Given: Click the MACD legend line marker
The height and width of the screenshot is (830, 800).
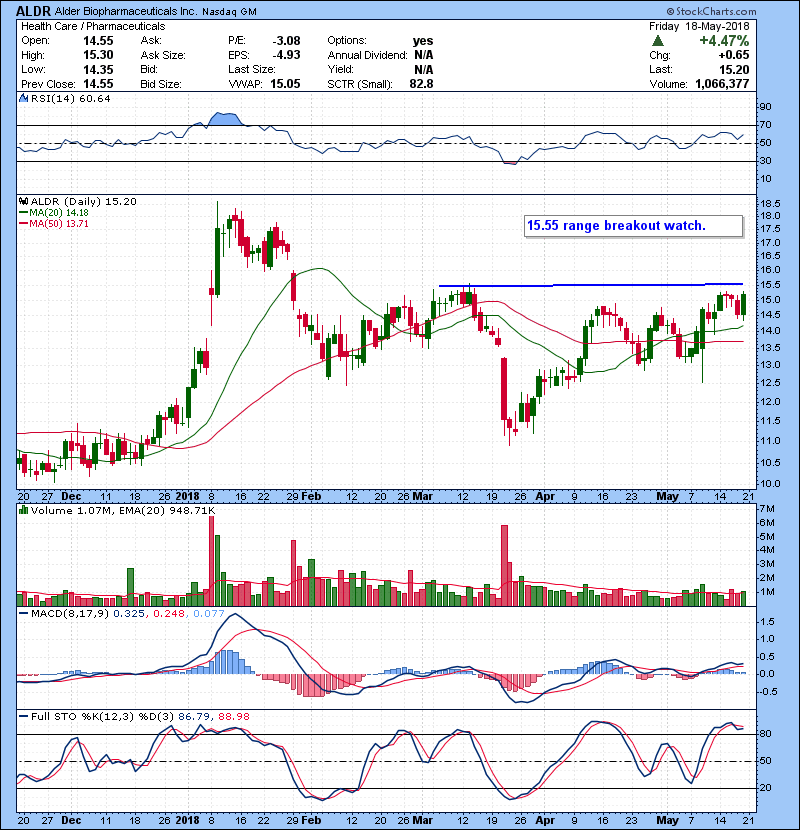Looking at the screenshot, I should point(23,614).
